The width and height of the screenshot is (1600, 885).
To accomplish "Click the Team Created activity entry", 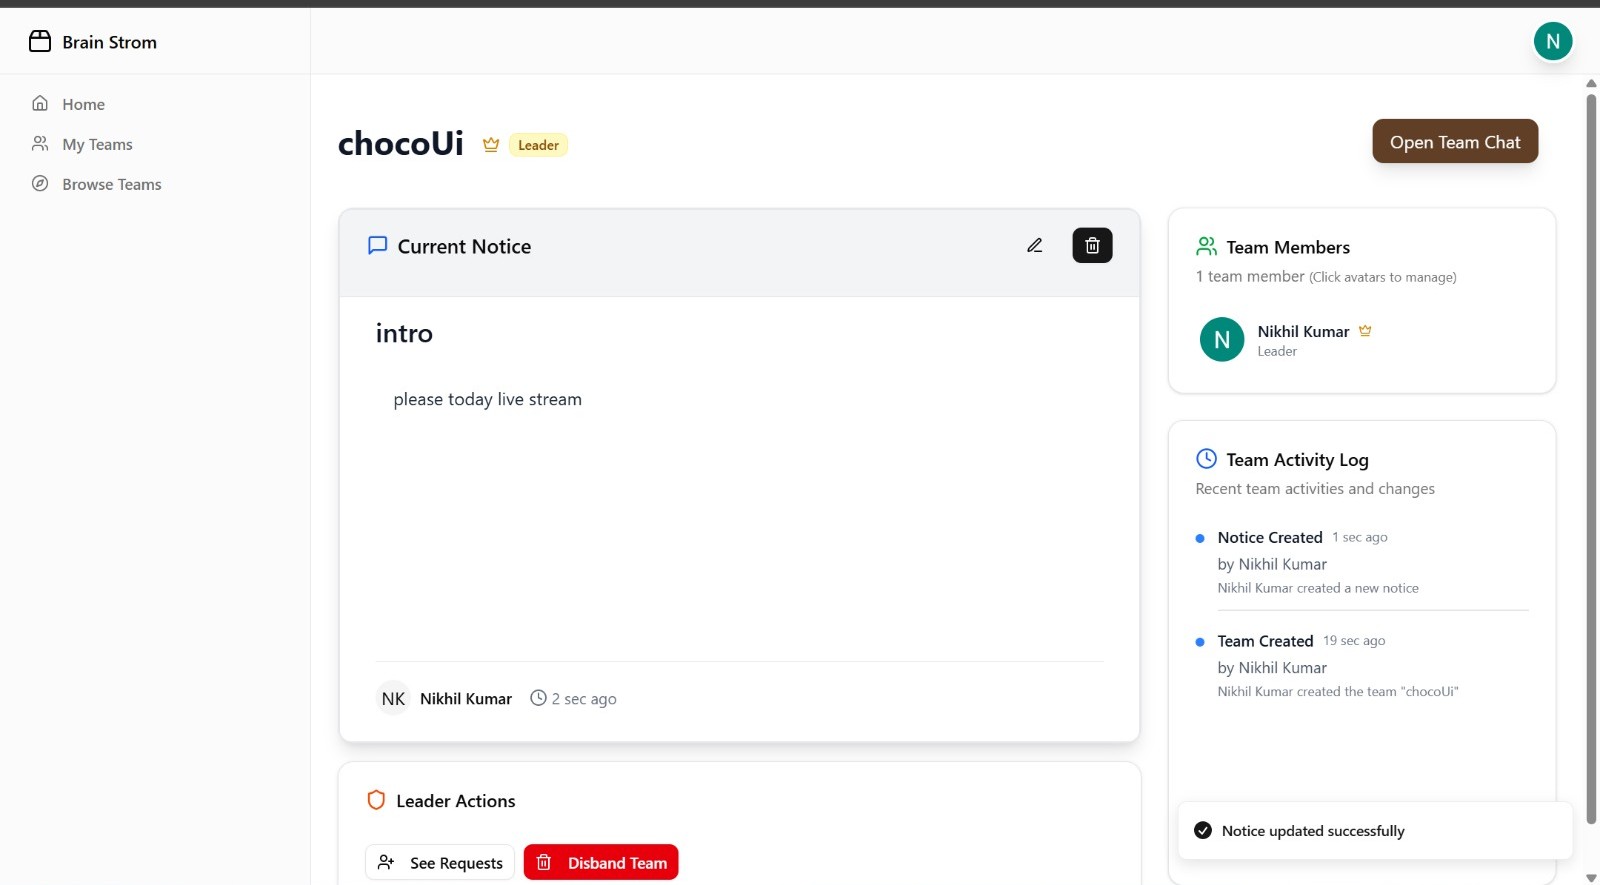I will click(x=1265, y=641).
